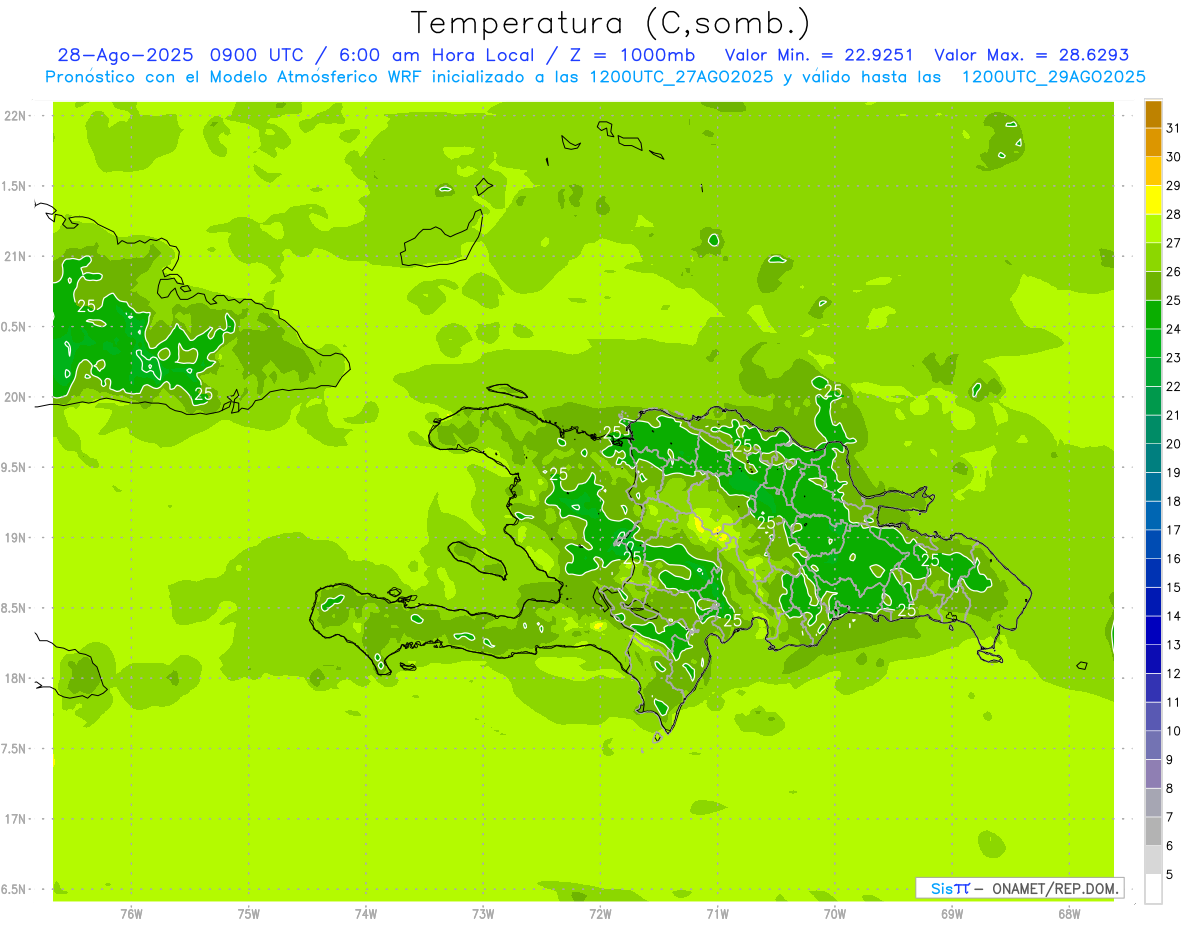Click the '6.5N' latitude tick label
This screenshot has height=927, width=1200.
(x=15, y=889)
